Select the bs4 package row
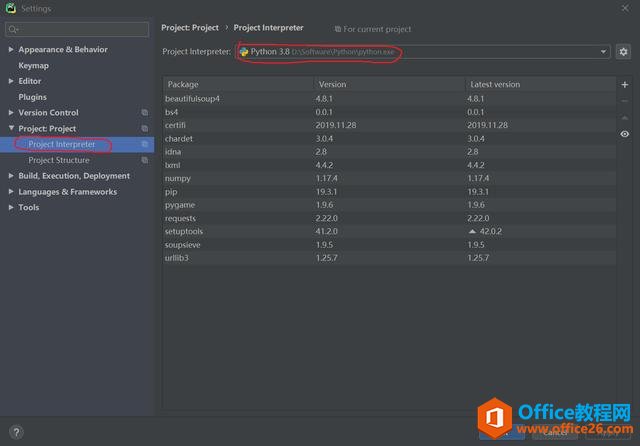This screenshot has width=640, height=446. (389, 112)
